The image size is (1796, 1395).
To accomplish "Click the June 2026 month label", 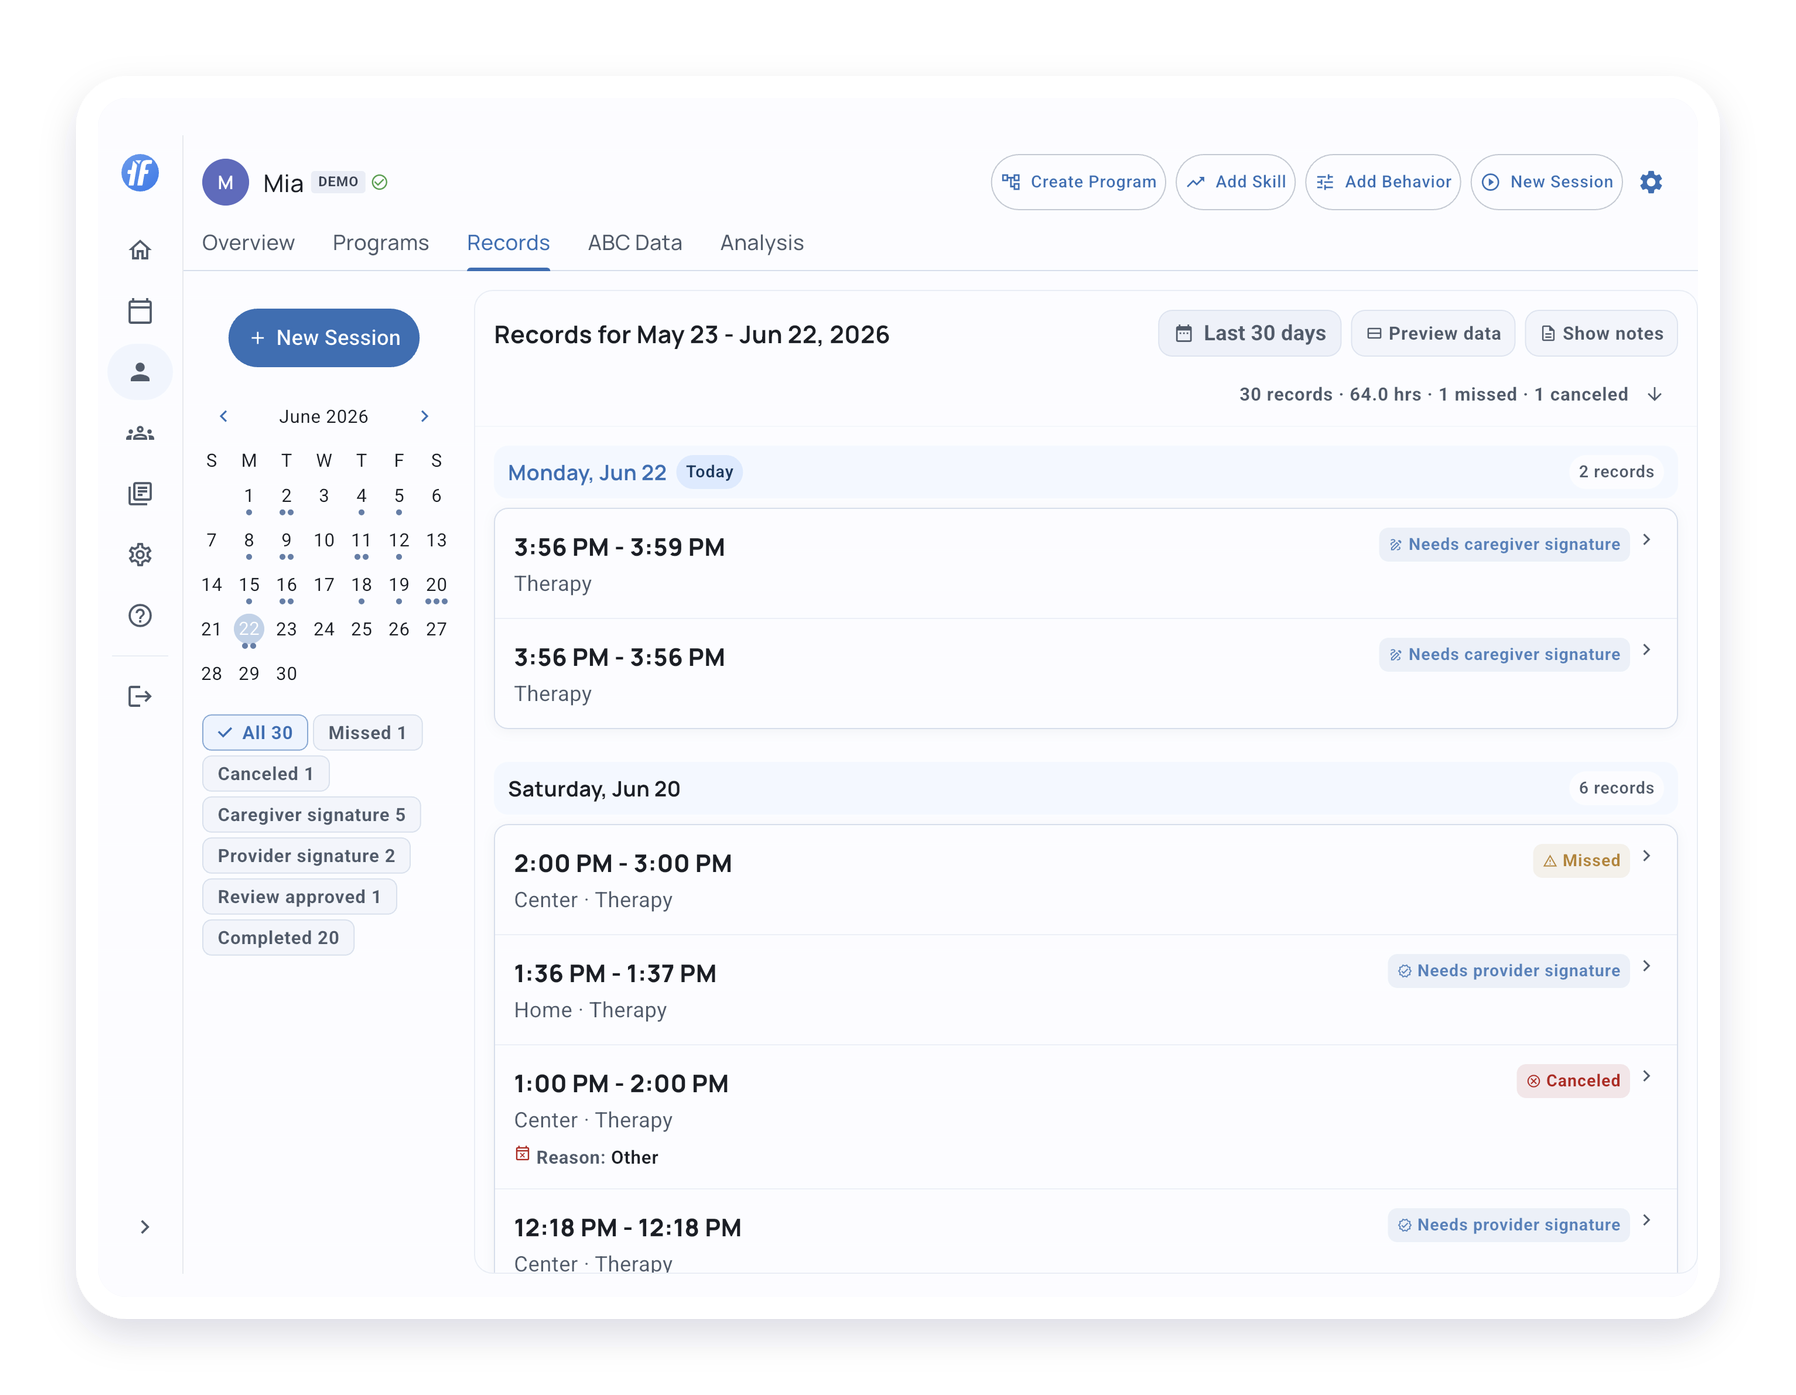I will 323,416.
